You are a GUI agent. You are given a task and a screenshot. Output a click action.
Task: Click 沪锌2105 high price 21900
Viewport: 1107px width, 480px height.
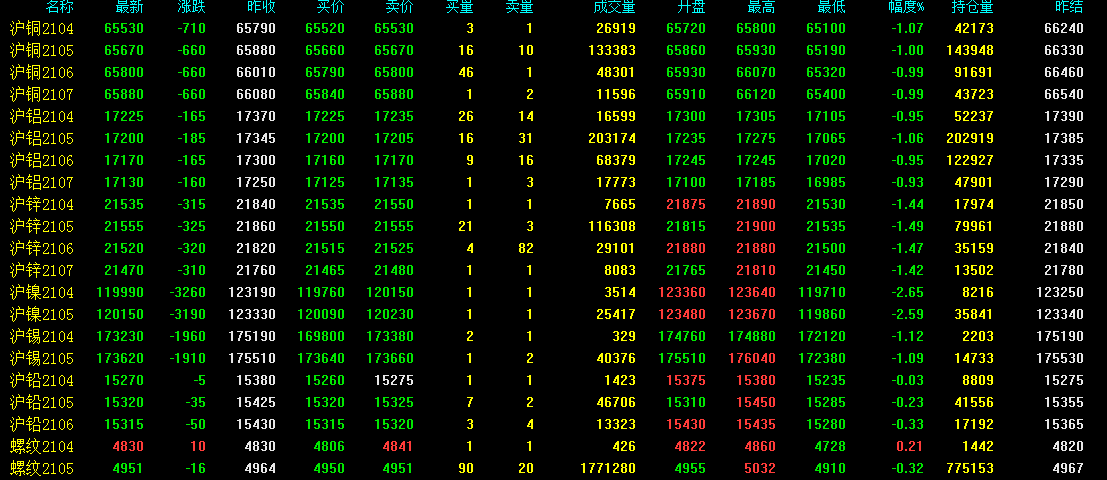755,227
